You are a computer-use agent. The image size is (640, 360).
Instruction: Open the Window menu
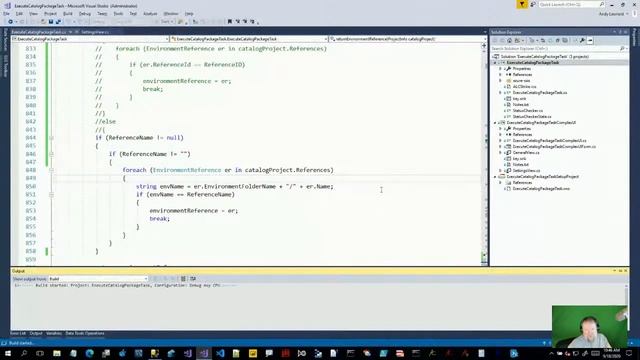pyautogui.click(x=171, y=13)
